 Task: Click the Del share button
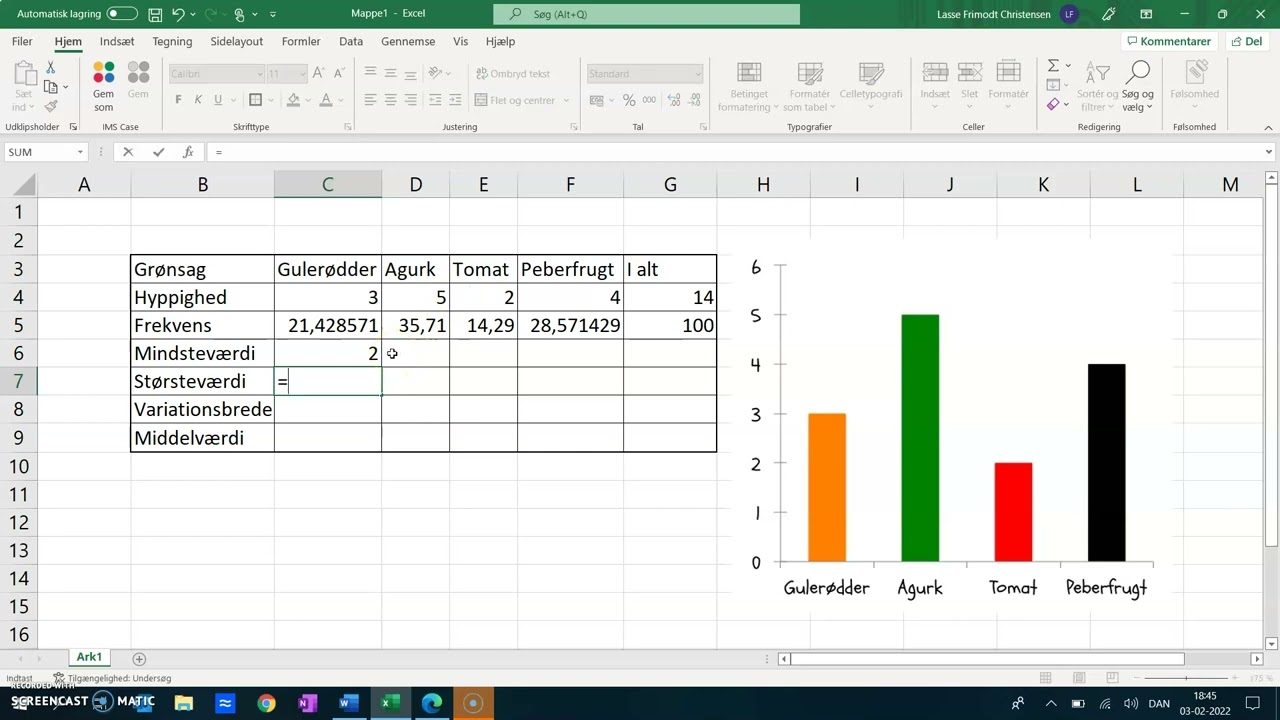tap(1246, 42)
